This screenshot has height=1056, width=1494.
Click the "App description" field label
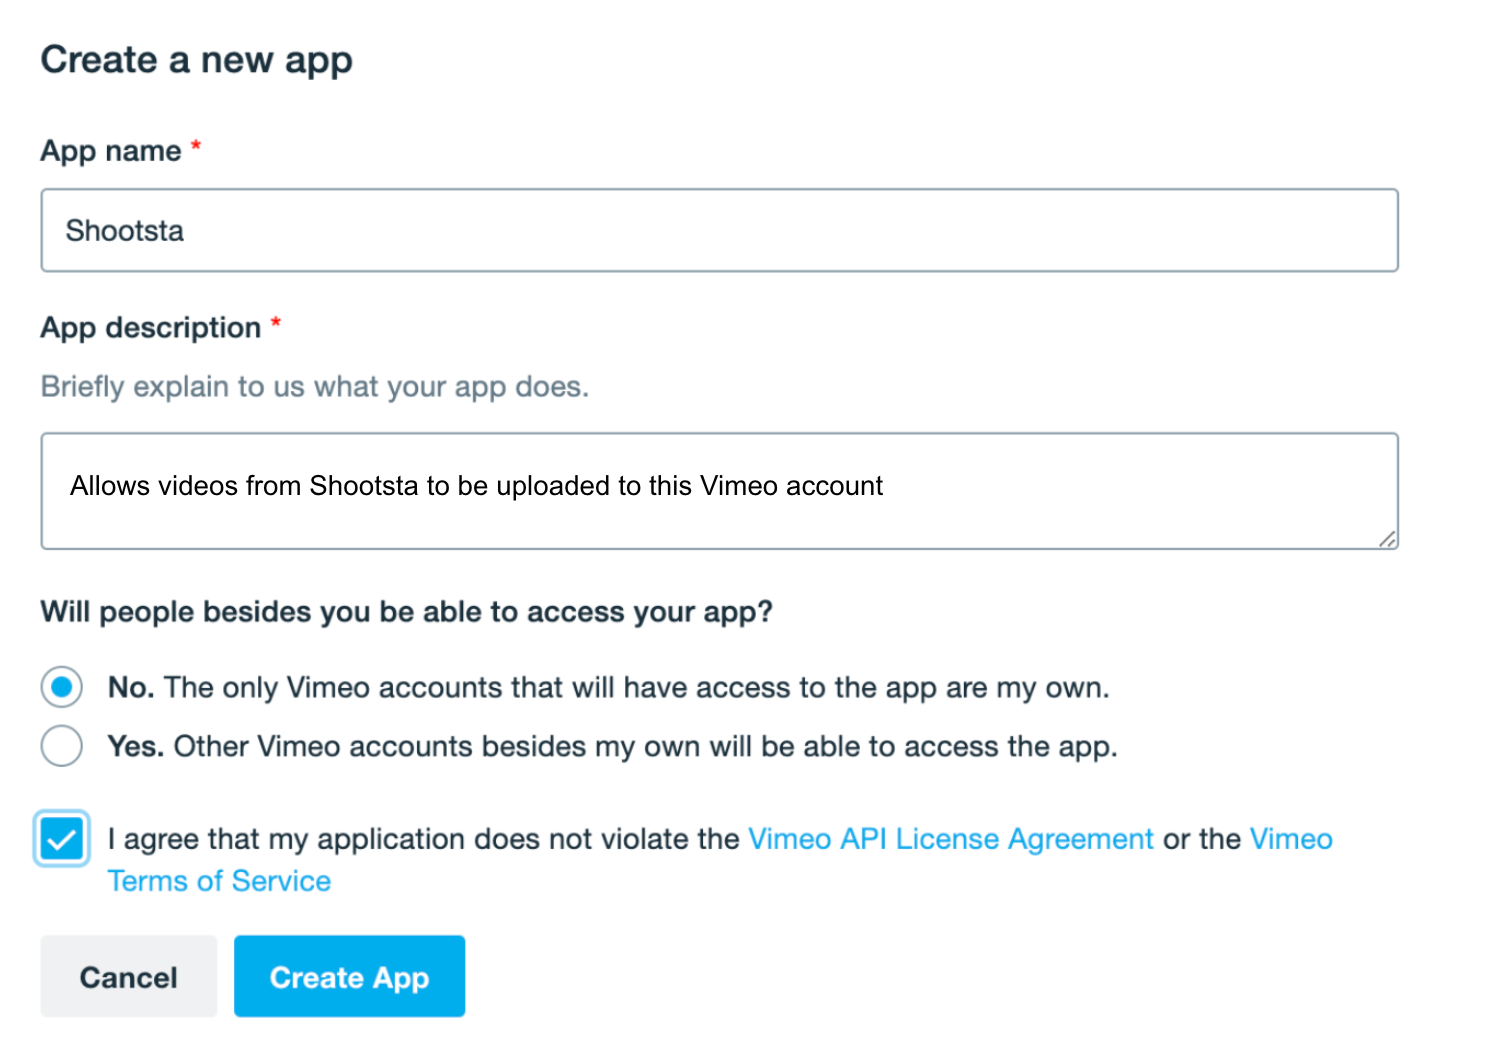coord(150,328)
